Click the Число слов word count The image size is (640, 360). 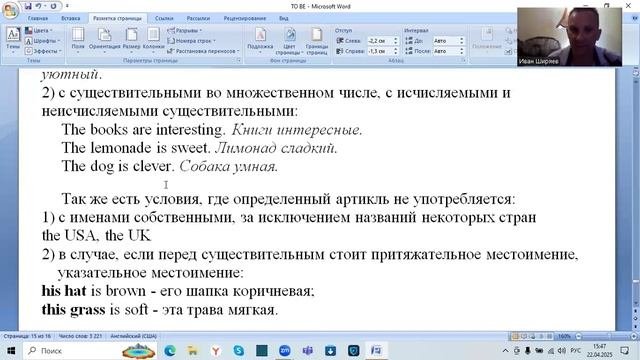point(80,336)
